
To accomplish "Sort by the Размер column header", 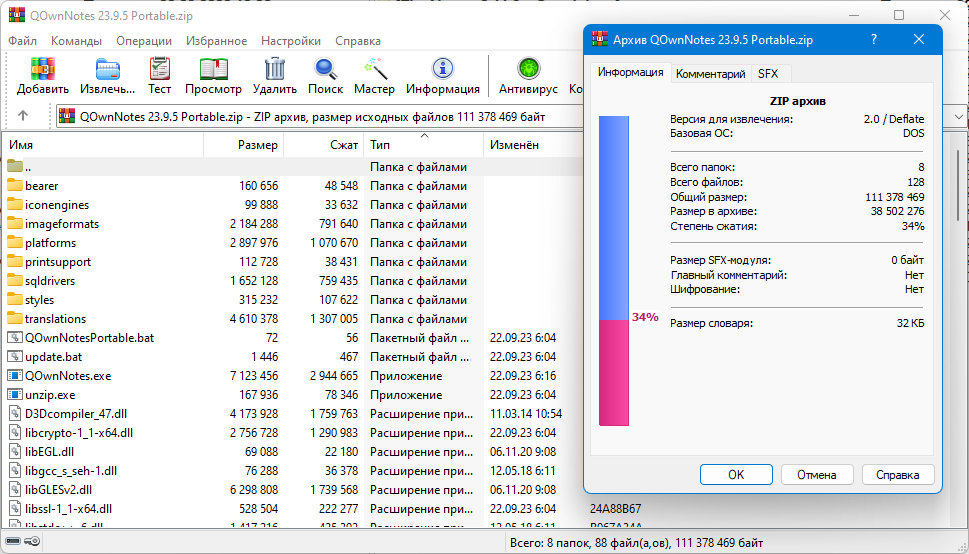I will point(243,145).
